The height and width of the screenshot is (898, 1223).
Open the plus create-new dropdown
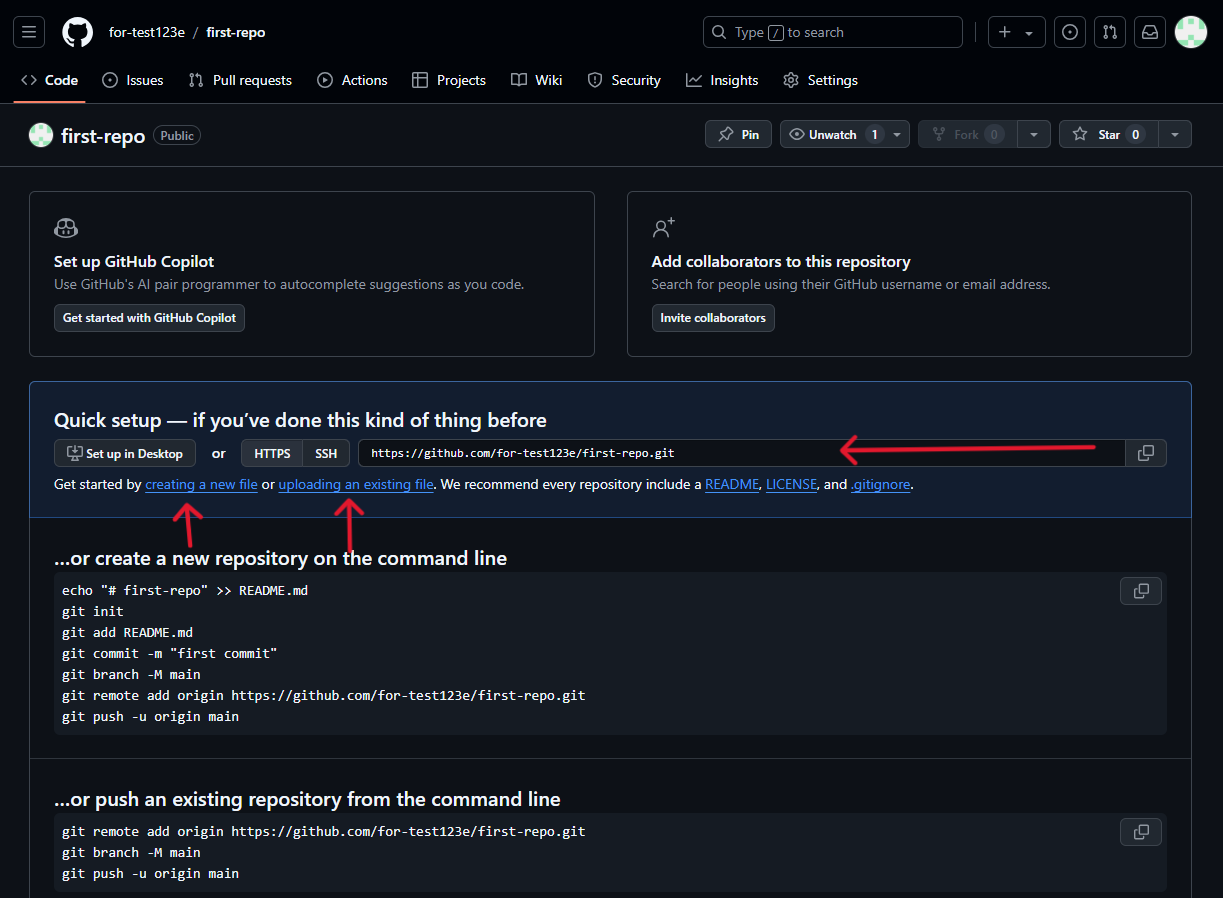tap(1015, 31)
